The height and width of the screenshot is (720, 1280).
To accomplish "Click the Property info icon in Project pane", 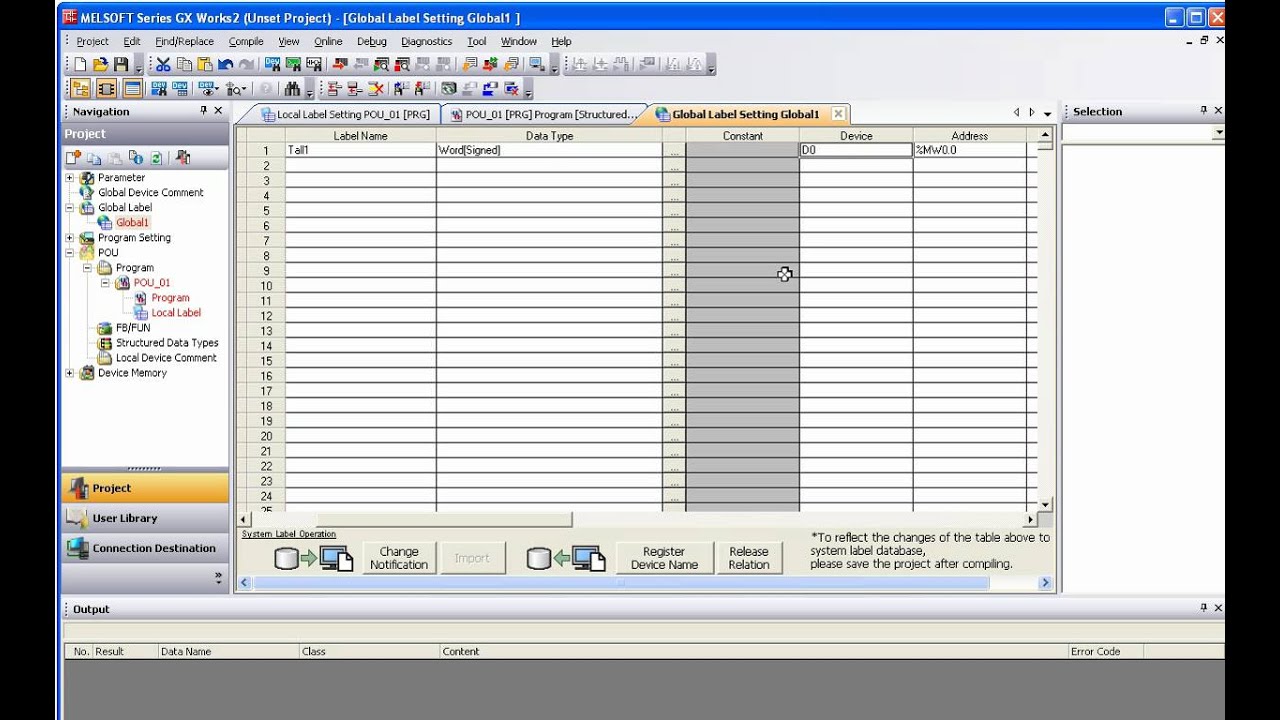I will tap(136, 158).
